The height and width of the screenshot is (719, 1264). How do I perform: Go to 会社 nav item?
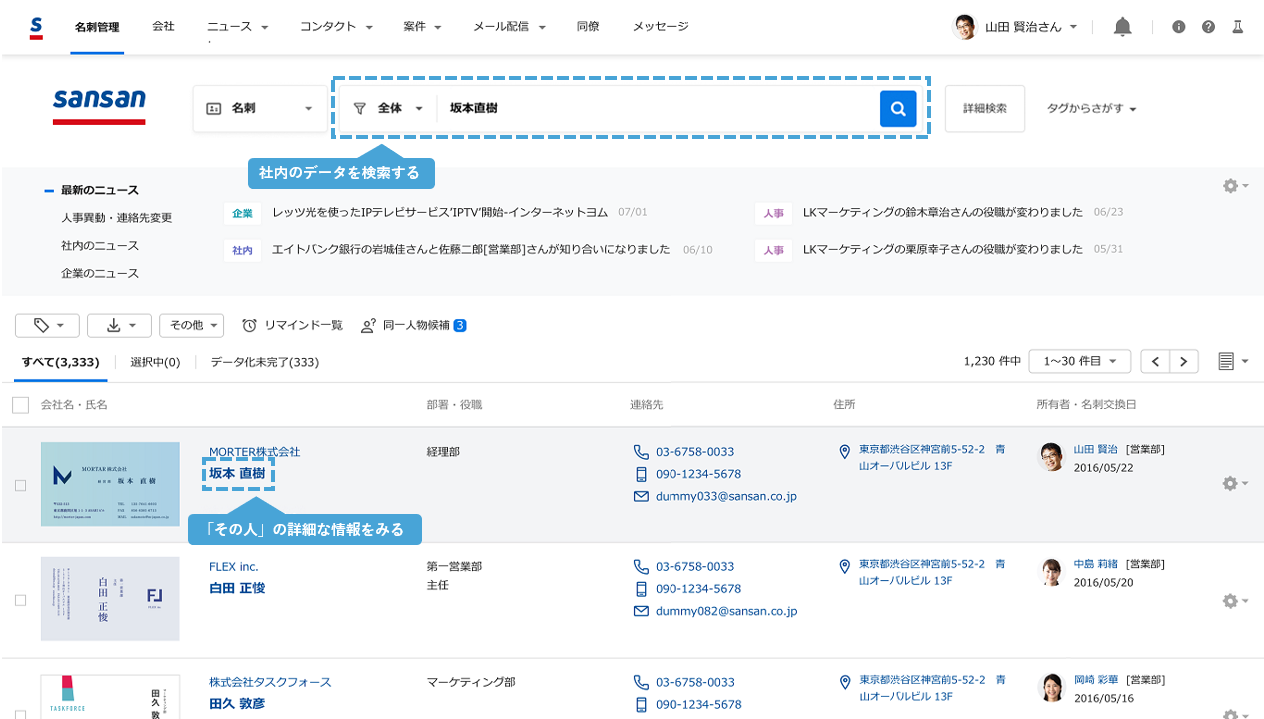(x=163, y=27)
